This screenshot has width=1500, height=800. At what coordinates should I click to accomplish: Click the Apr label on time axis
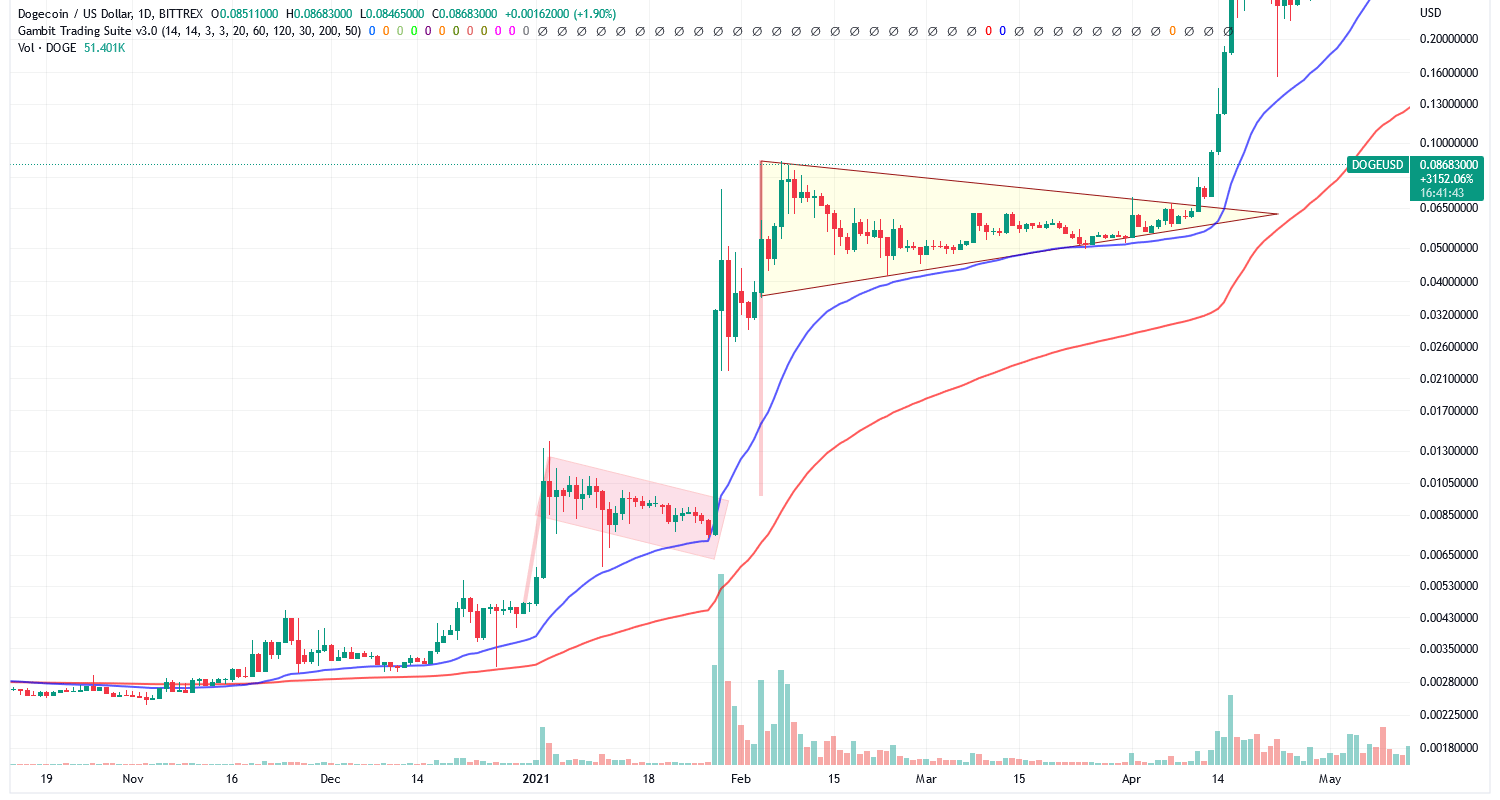(x=1132, y=778)
